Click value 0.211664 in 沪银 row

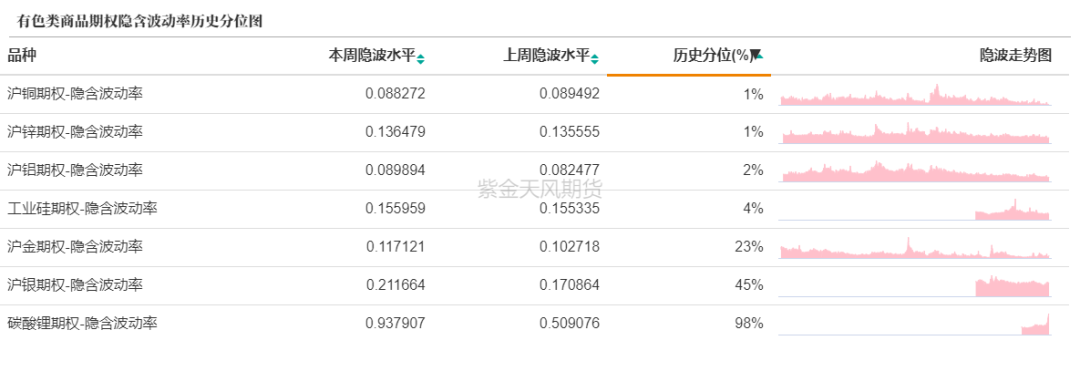(395, 285)
